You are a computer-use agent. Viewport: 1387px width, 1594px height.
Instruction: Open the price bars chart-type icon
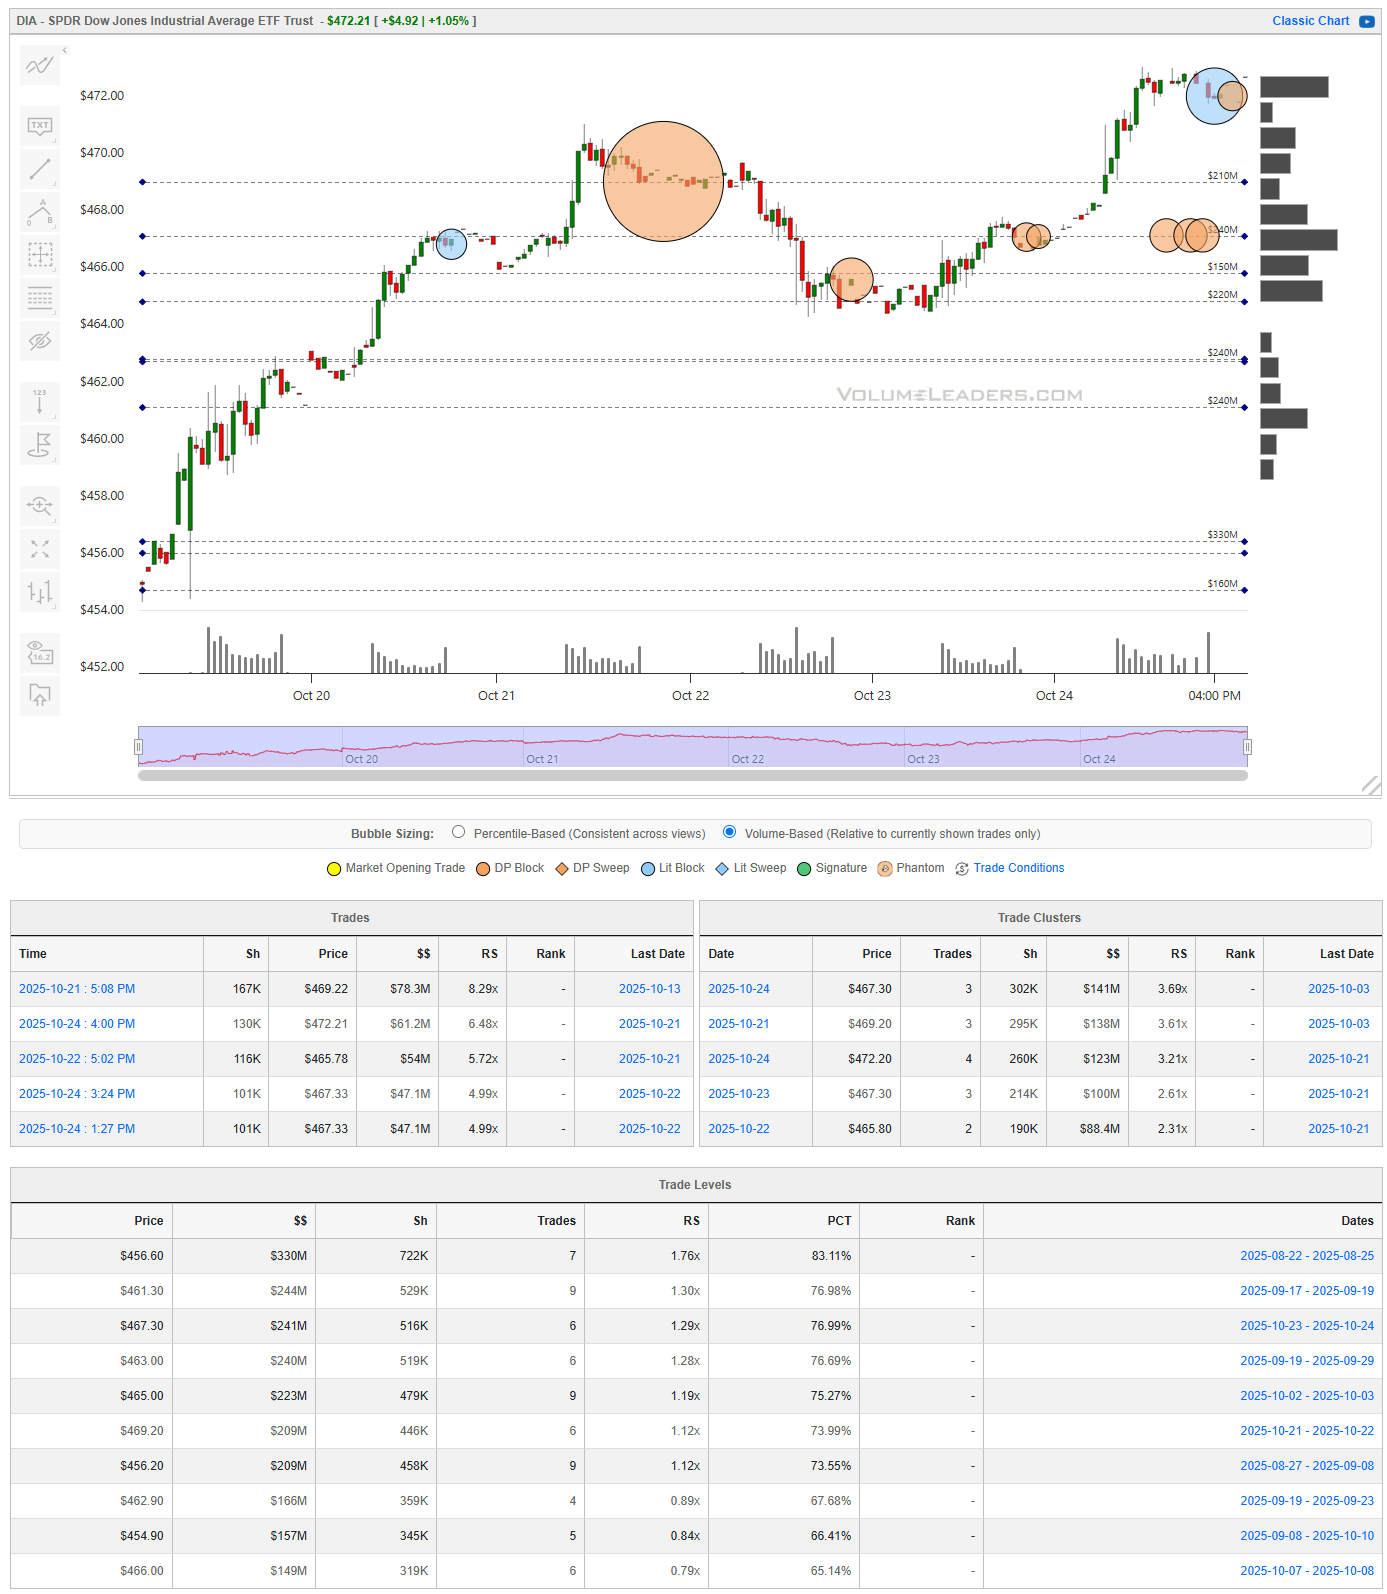[40, 592]
